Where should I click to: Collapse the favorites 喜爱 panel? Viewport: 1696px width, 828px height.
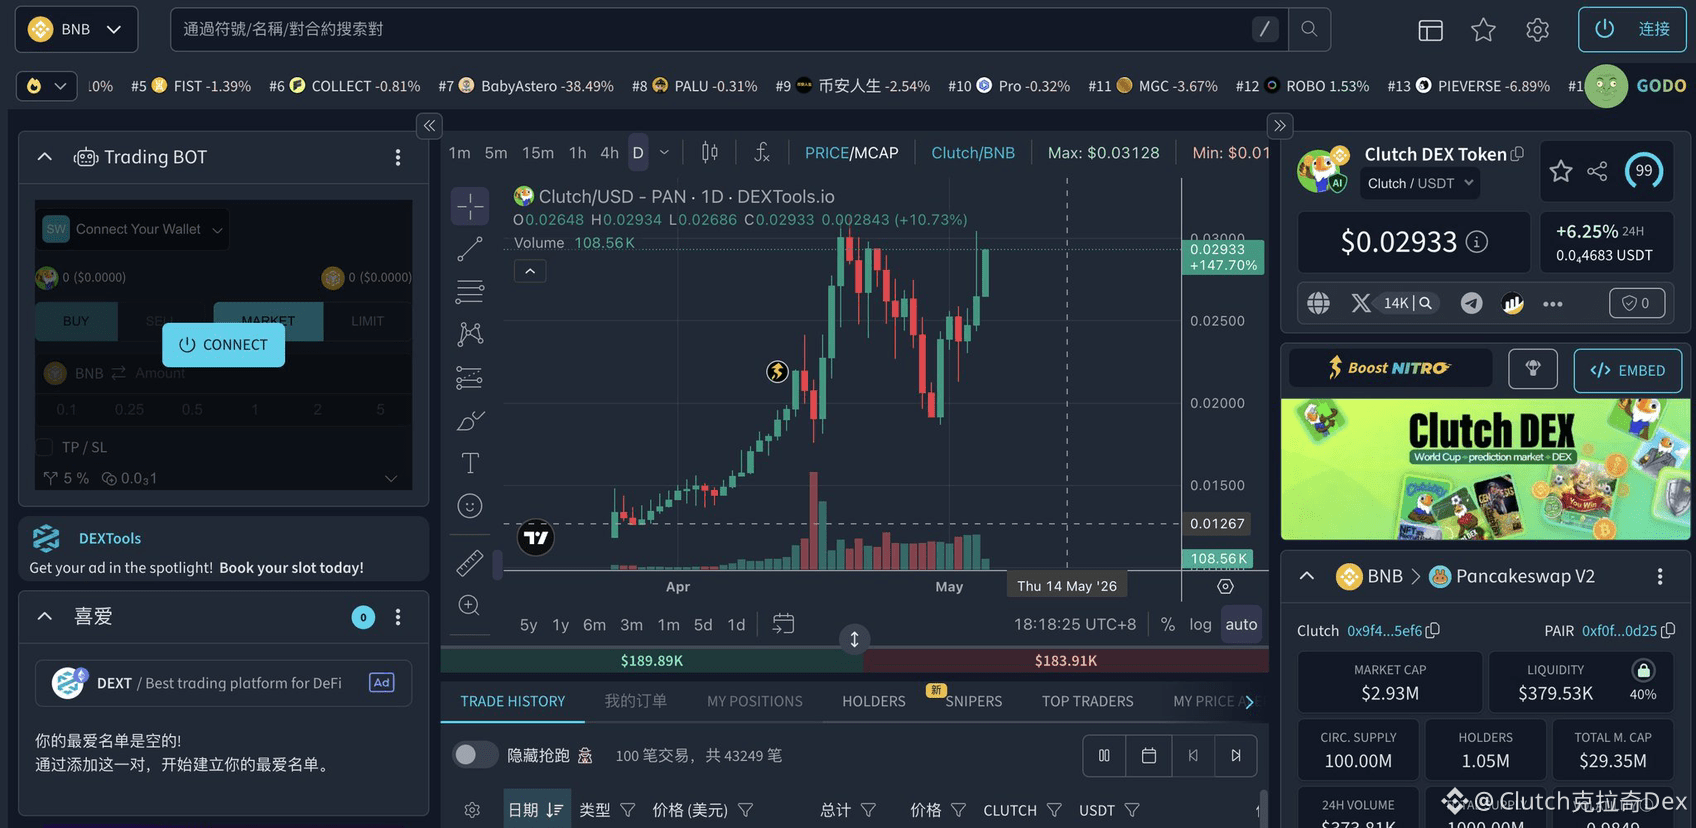(x=45, y=616)
